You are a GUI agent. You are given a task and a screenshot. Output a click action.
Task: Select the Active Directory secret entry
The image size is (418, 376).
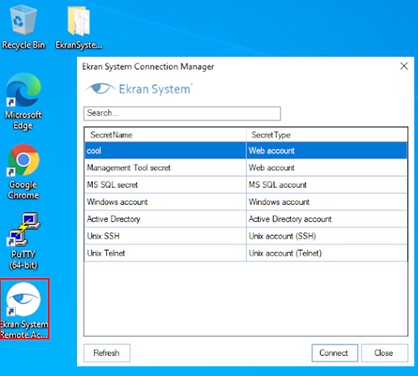pos(246,219)
